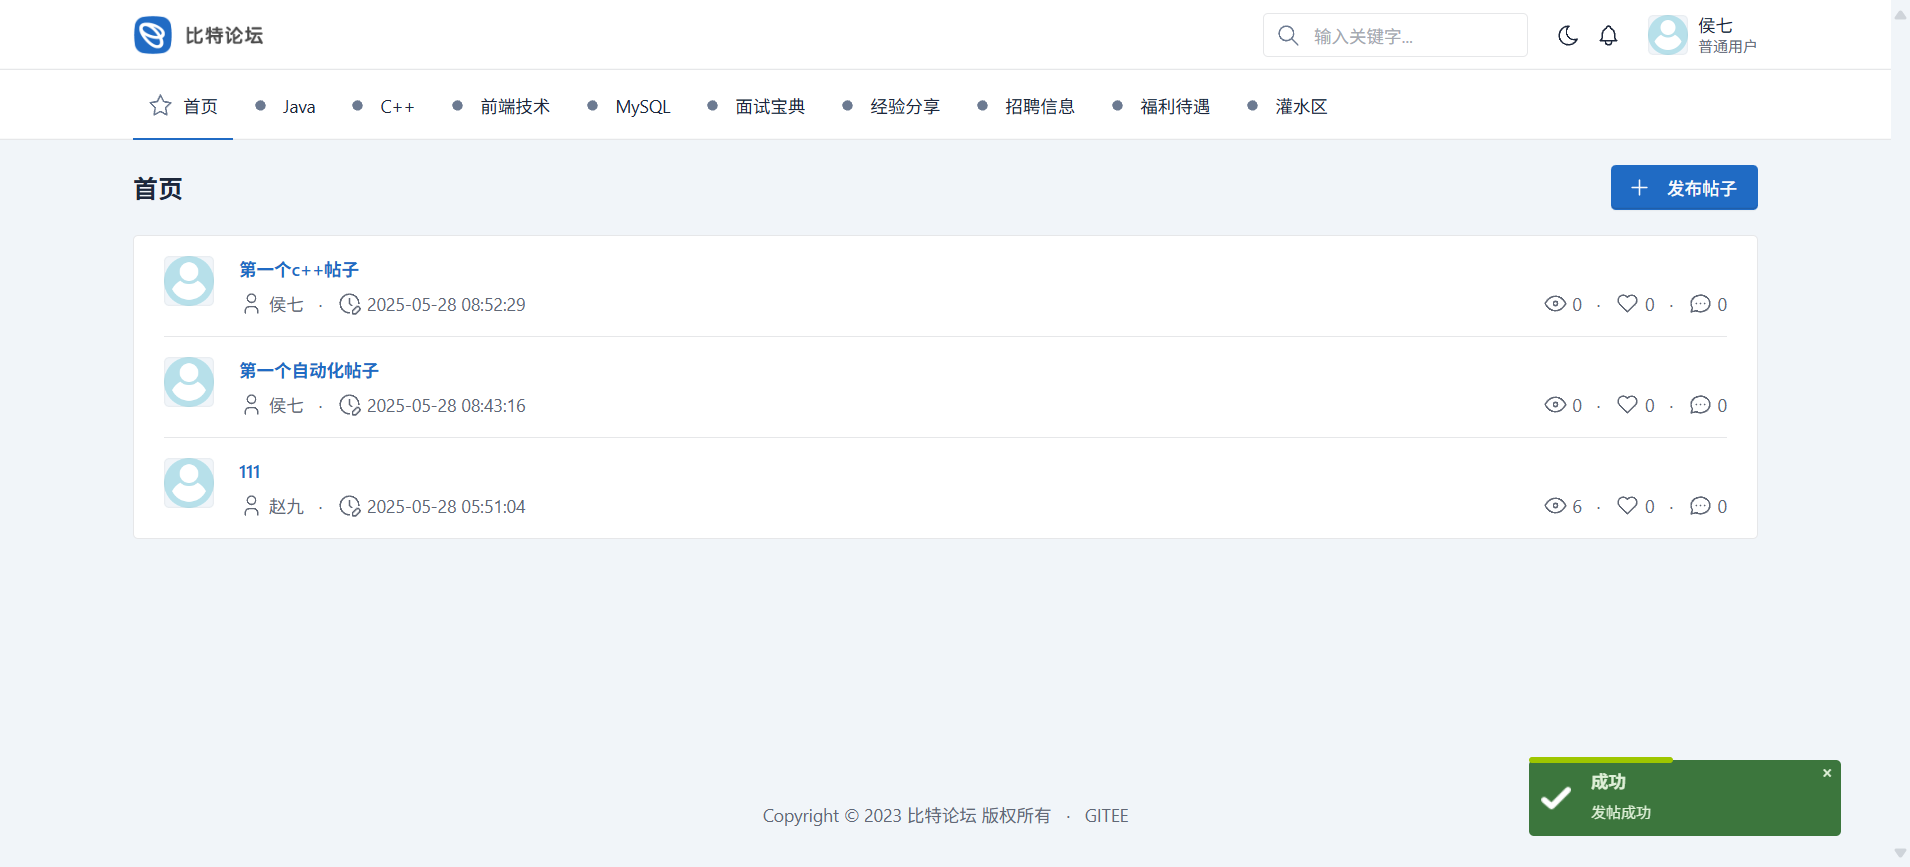Click the page scrollbar up arrow
Viewport: 1910px width, 867px height.
[x=1900, y=14]
